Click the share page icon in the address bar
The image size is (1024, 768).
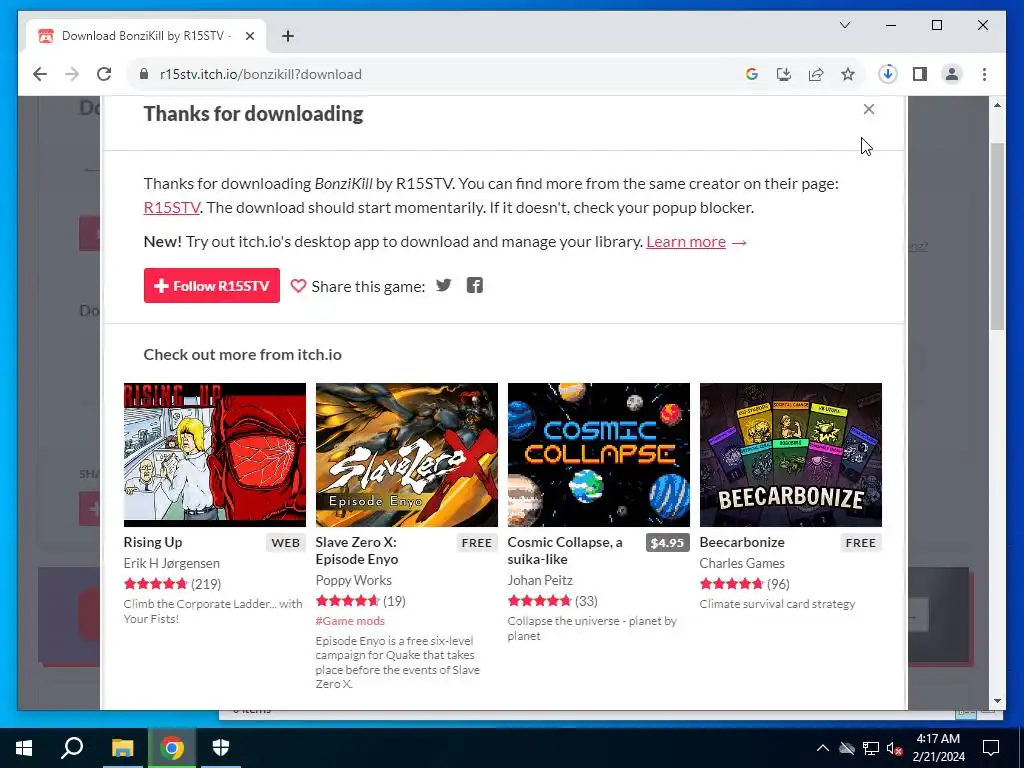tap(816, 74)
